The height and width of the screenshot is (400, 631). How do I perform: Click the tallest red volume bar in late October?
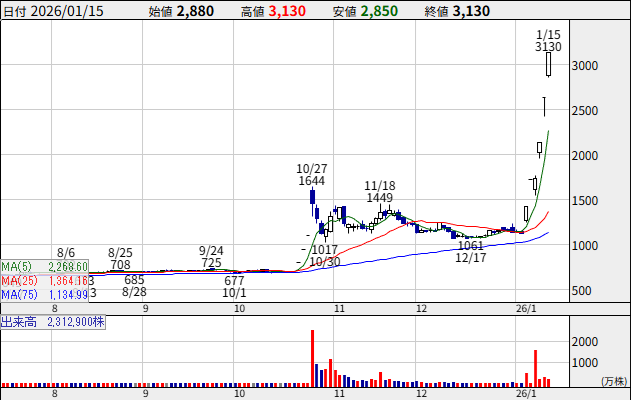(x=312, y=359)
